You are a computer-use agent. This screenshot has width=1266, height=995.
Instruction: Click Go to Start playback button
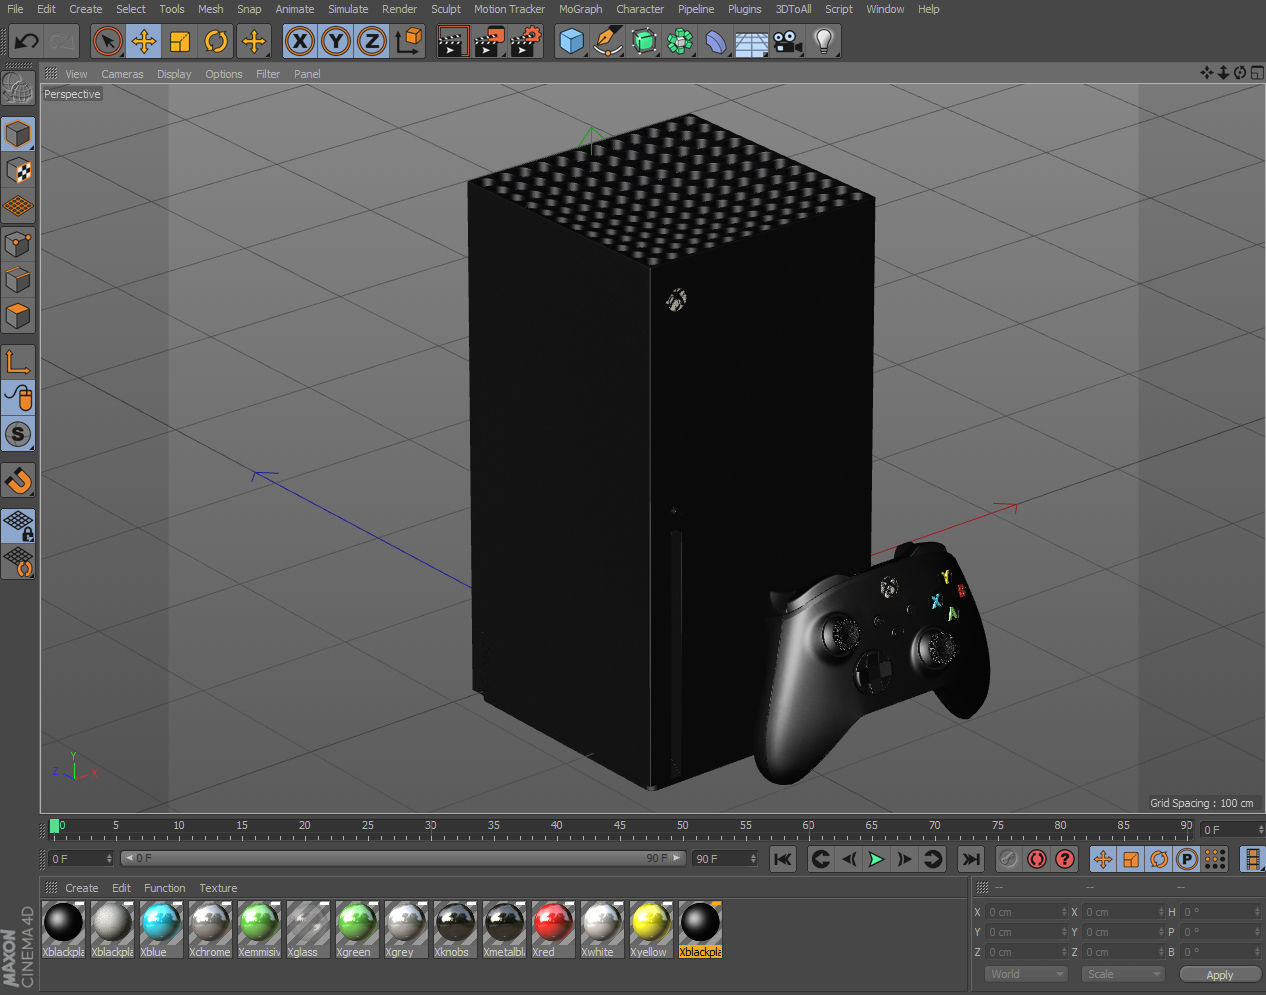(x=783, y=859)
